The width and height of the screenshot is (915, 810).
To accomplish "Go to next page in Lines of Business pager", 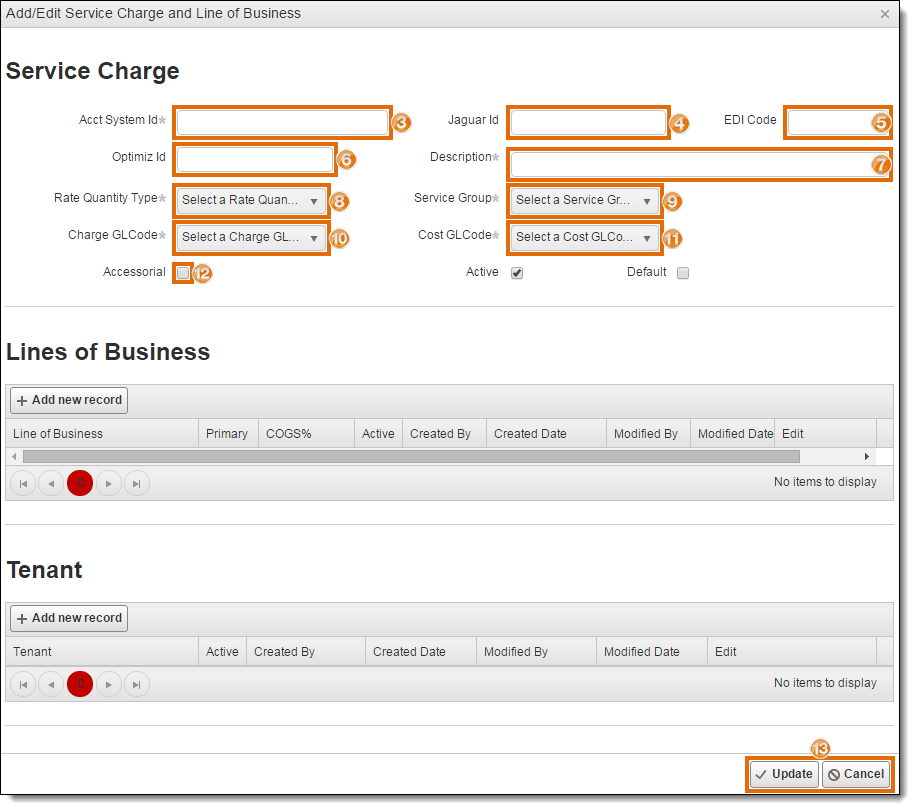I will click(109, 484).
